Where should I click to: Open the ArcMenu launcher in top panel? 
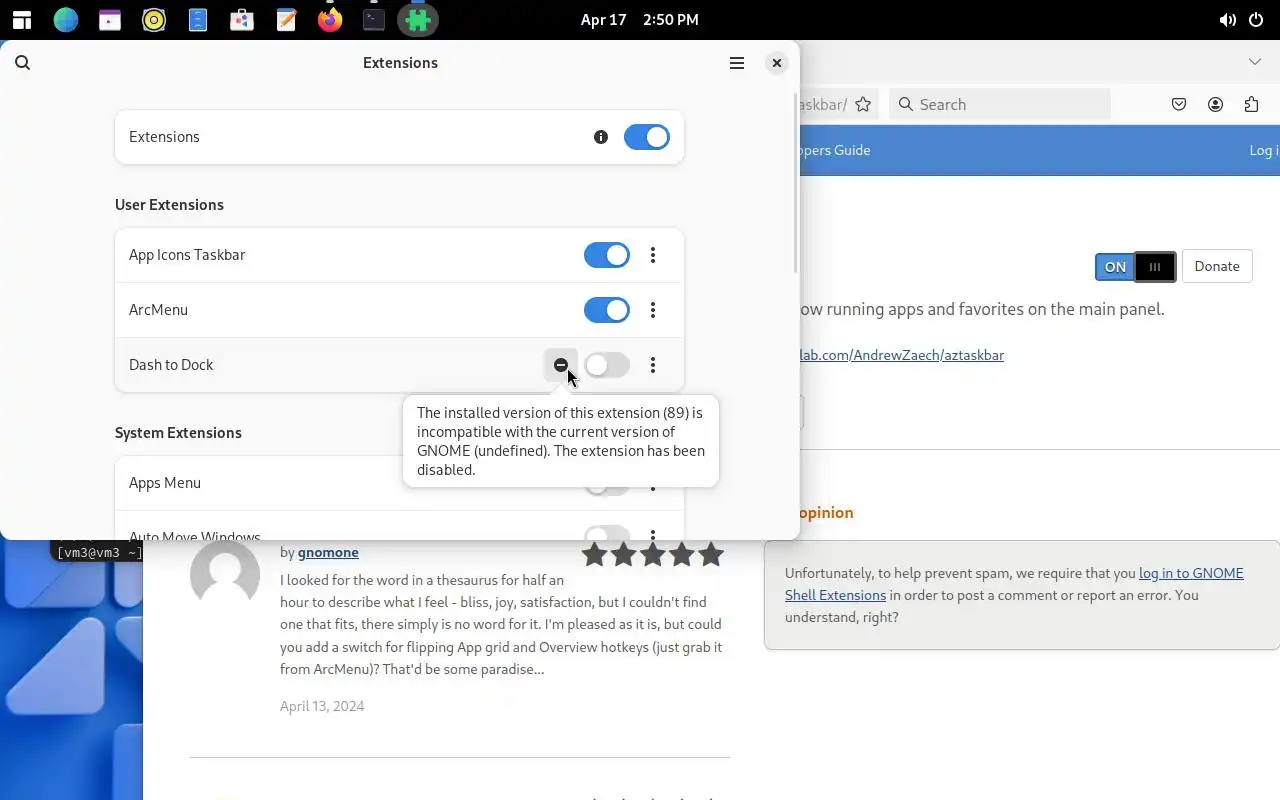(21, 19)
